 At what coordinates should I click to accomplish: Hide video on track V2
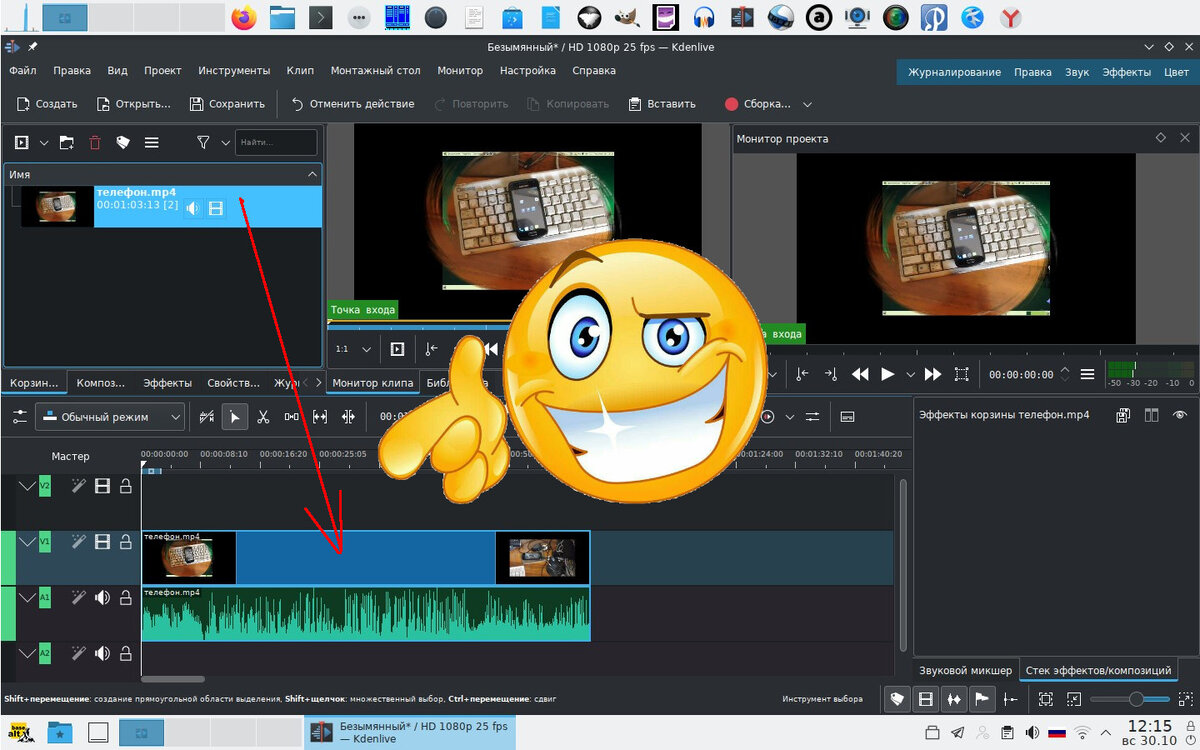click(x=102, y=487)
